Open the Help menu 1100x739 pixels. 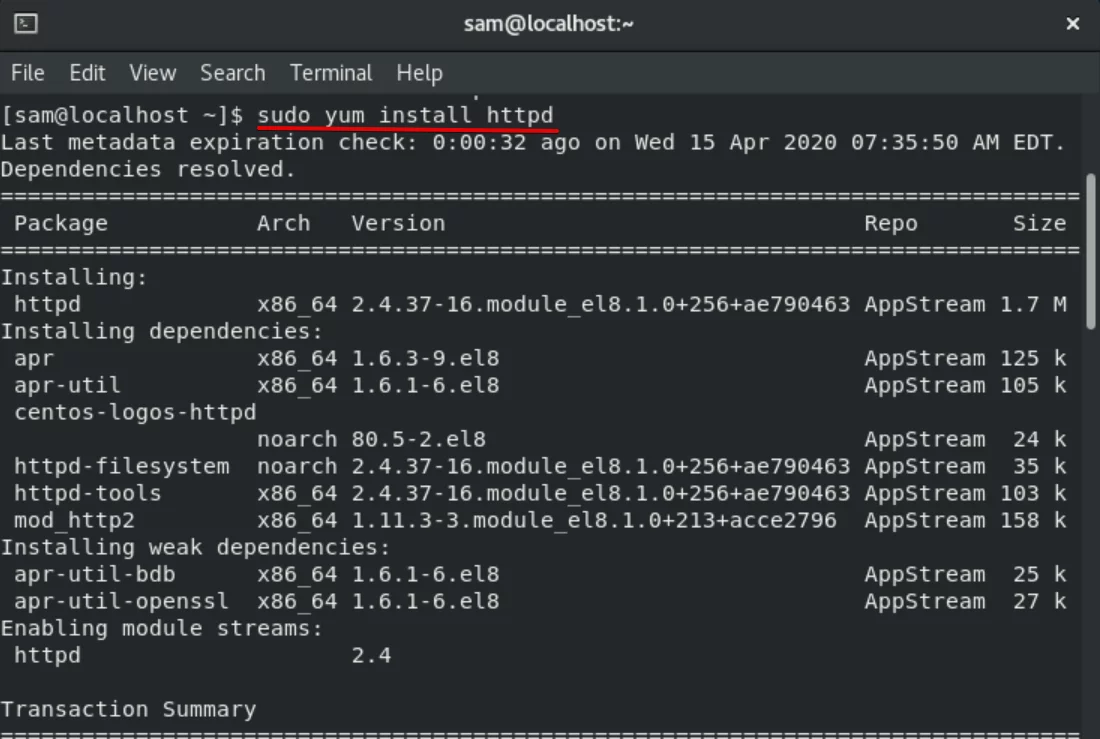420,73
